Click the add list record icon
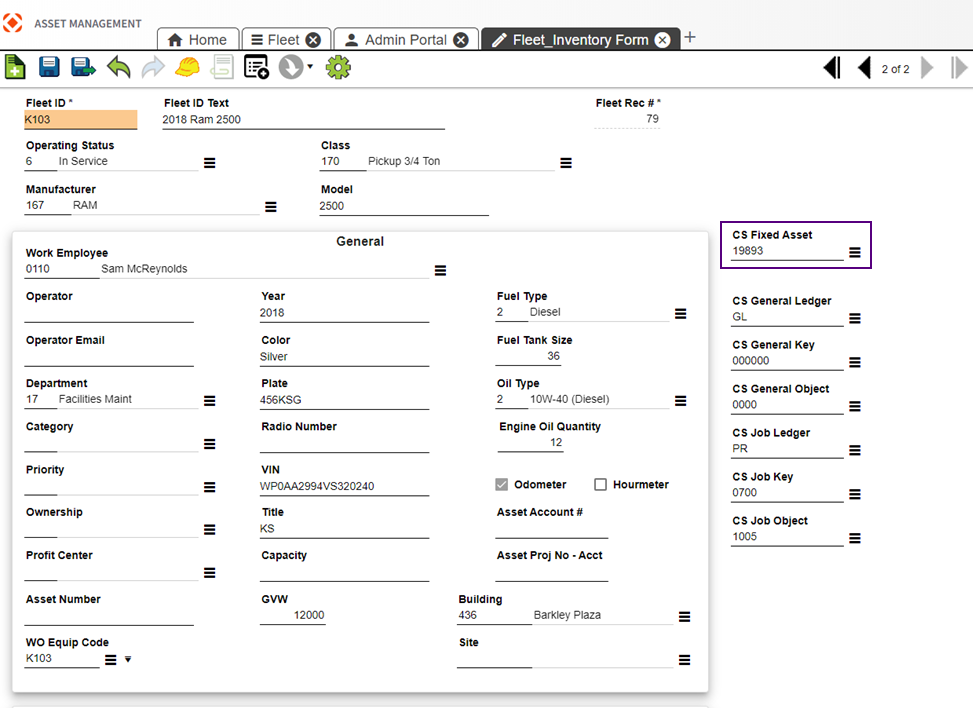The image size is (973, 708). [256, 67]
